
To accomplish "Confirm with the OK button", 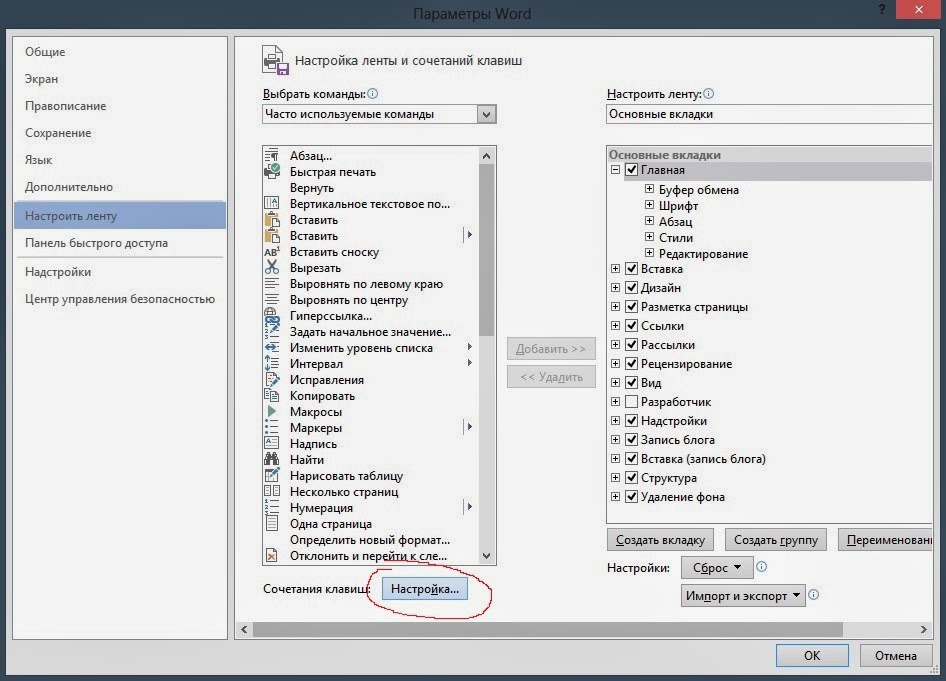I will [x=812, y=656].
